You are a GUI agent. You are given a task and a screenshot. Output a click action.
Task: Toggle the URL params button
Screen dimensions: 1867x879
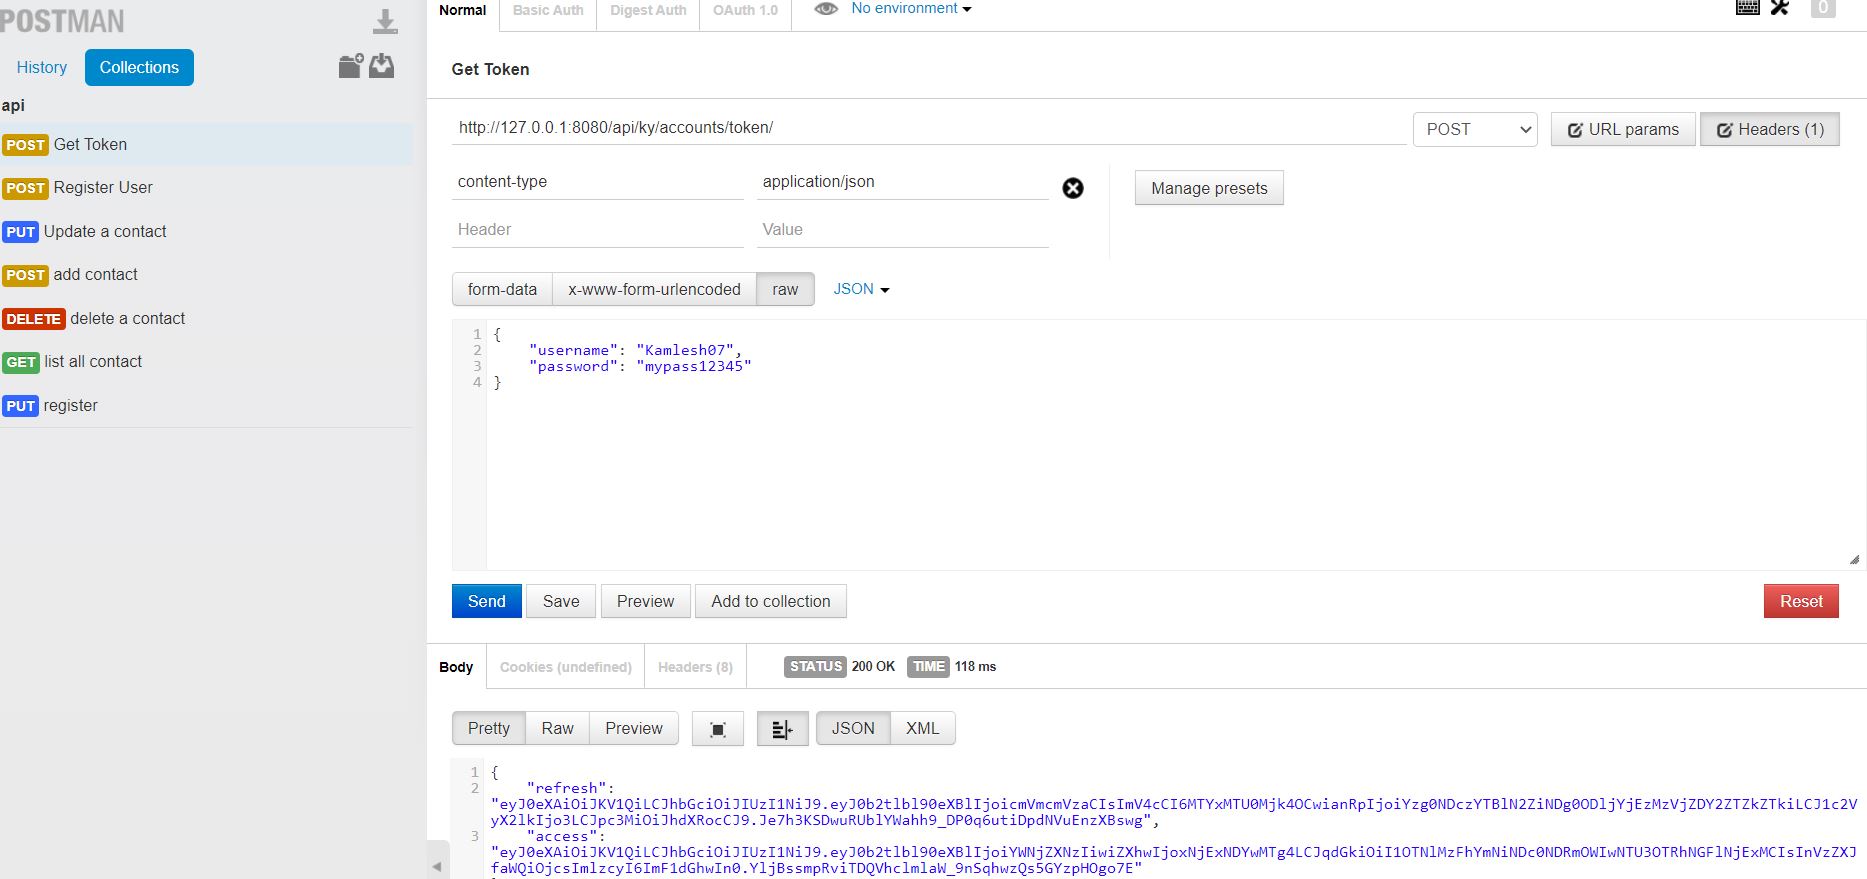click(x=1623, y=129)
